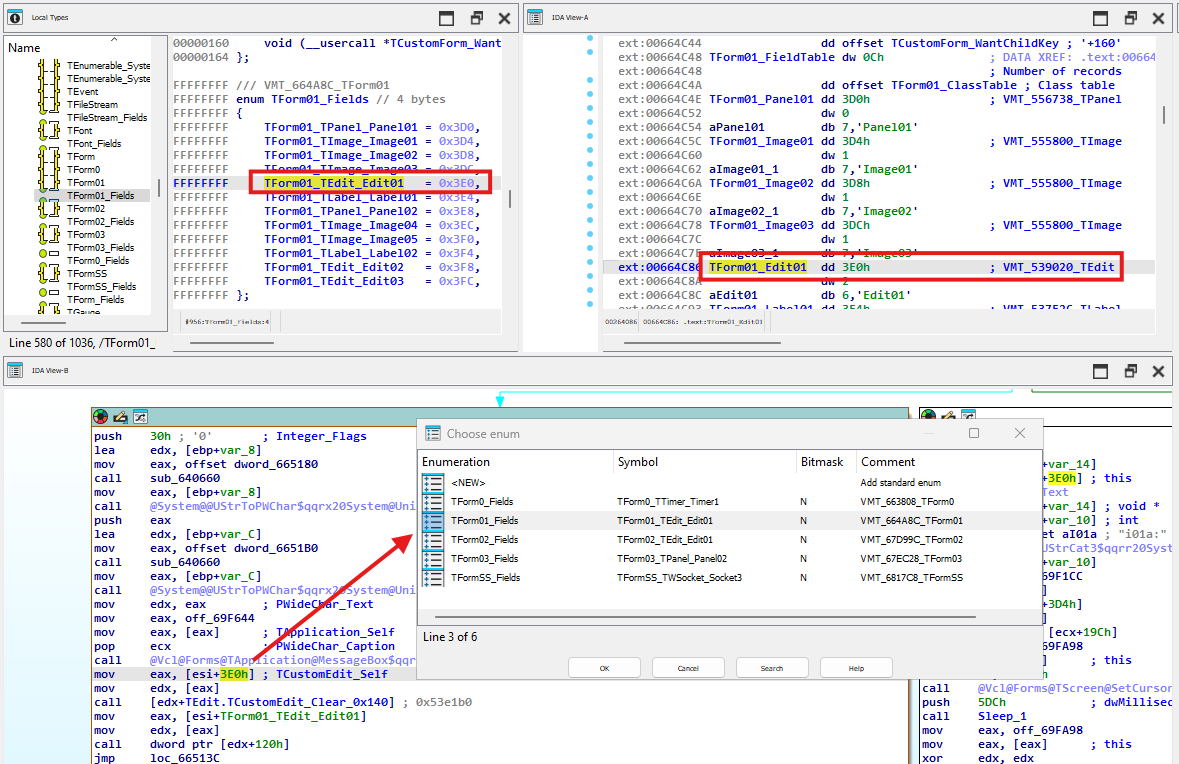Select TEvent in Local Types list
This screenshot has height=764, width=1179.
[83, 92]
